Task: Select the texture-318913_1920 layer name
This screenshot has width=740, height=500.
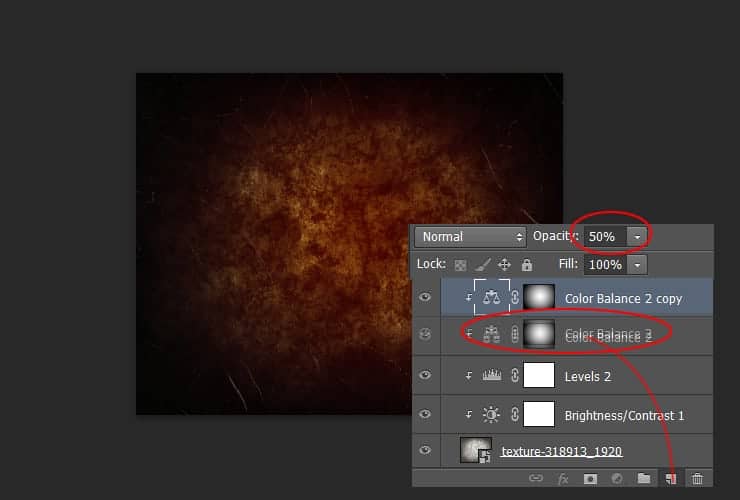Action: click(561, 452)
